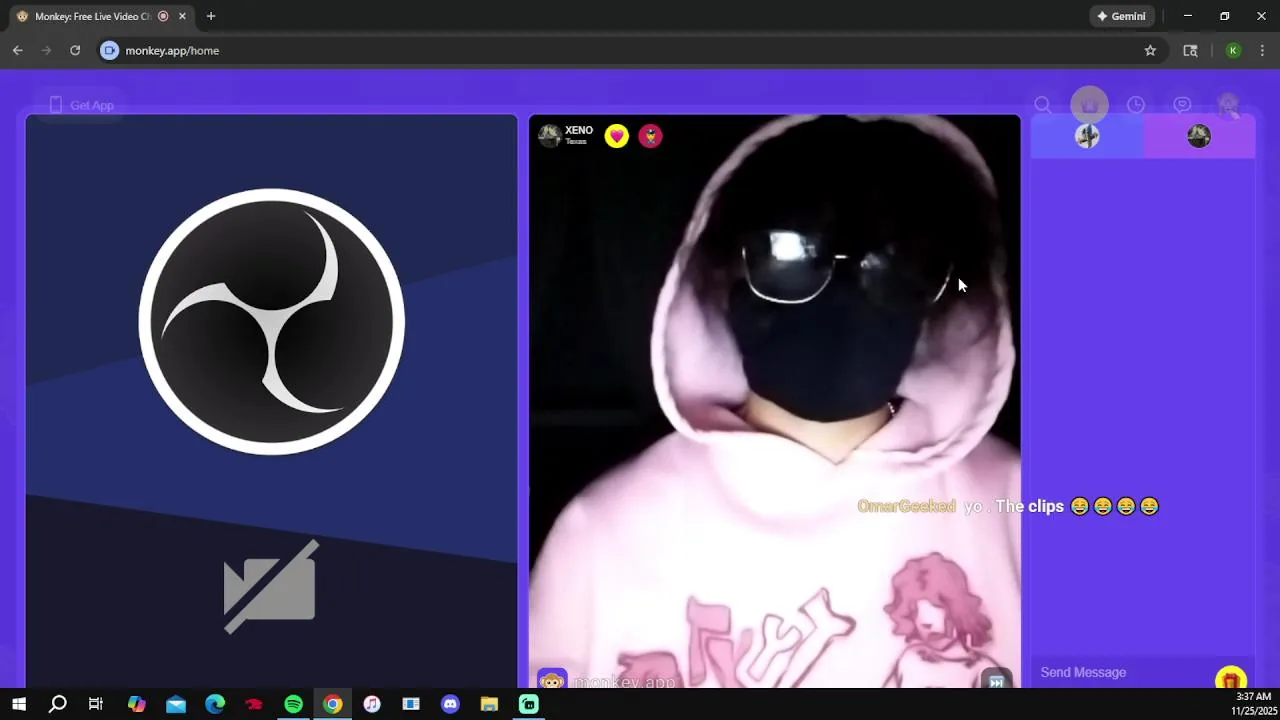Screen dimensions: 1280x720
Task: Open the heart chat messages icon
Action: pos(1182,105)
